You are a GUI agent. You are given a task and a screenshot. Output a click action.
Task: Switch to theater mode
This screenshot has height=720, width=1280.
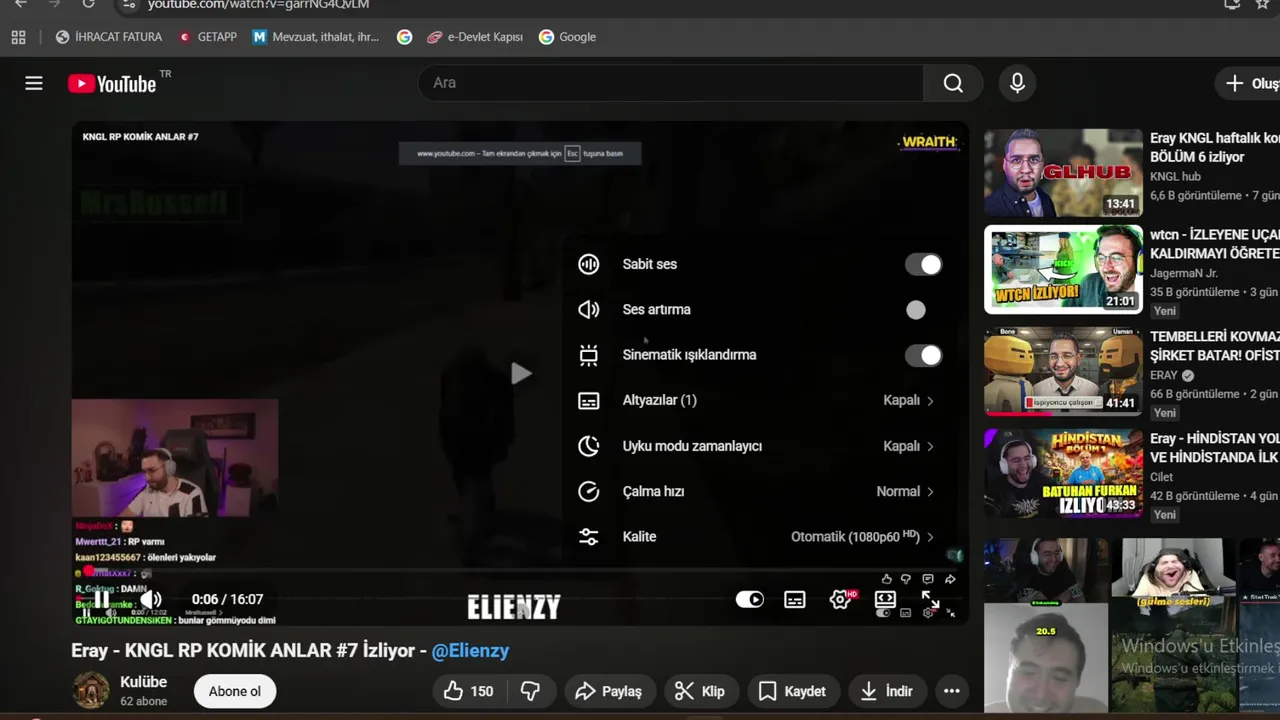[885, 599]
